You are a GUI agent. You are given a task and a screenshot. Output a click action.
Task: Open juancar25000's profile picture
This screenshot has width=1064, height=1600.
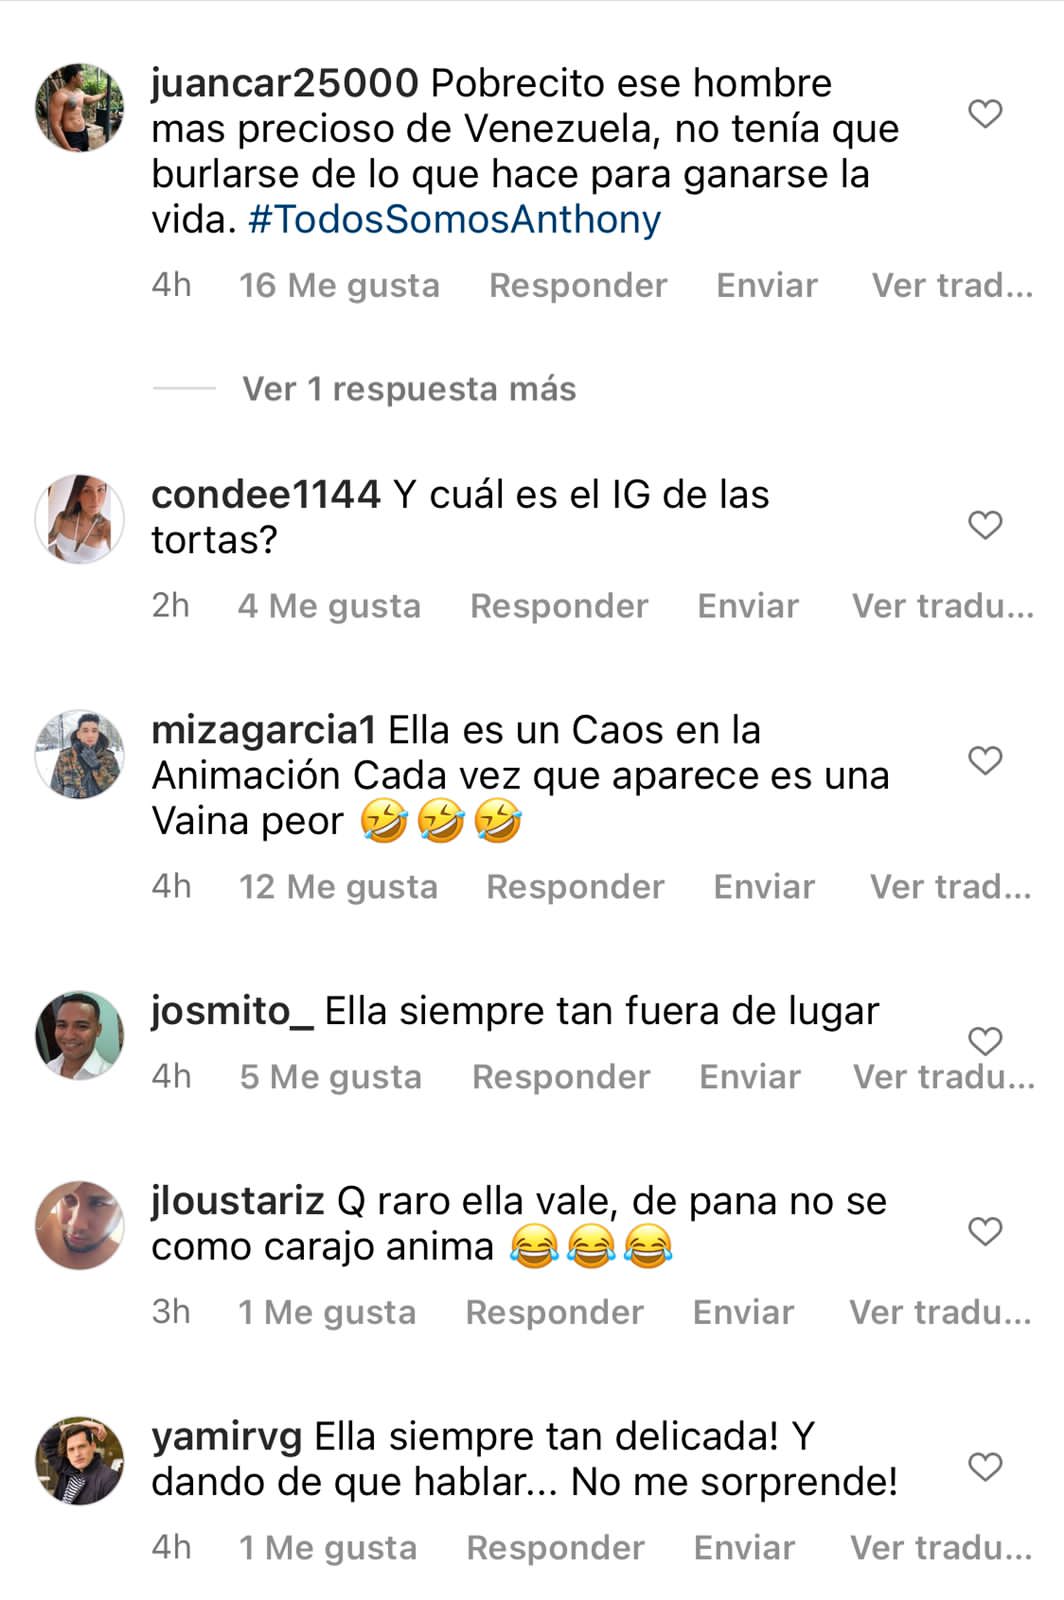click(80, 108)
